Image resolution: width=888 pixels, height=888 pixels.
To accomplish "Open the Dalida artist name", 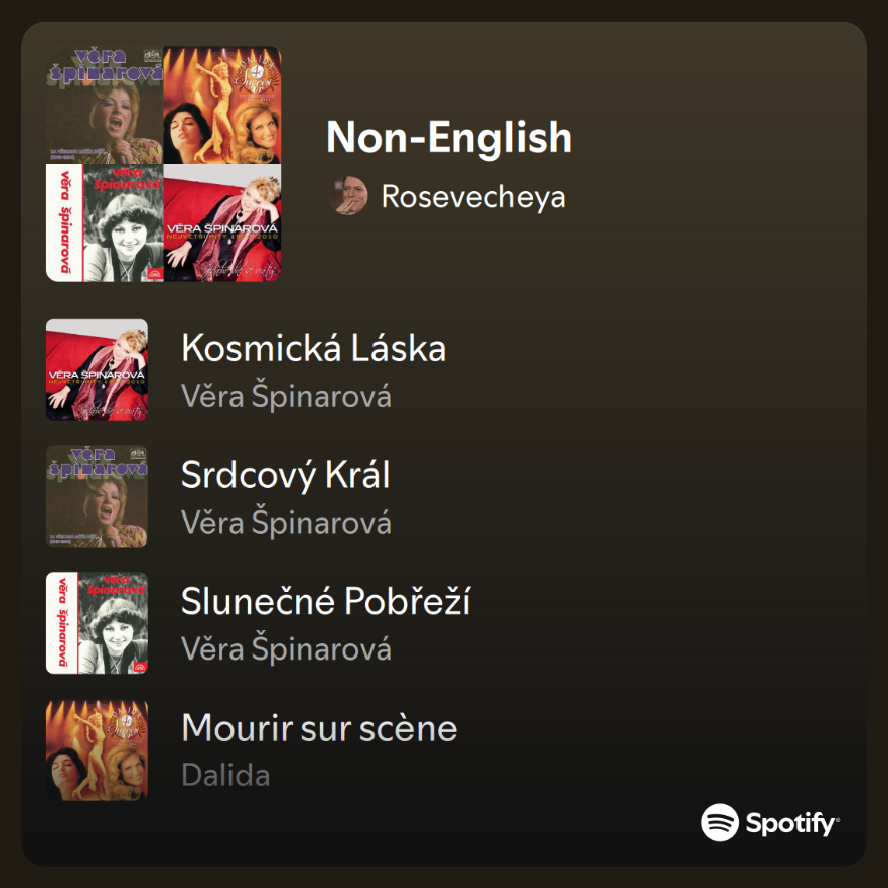I will (225, 775).
